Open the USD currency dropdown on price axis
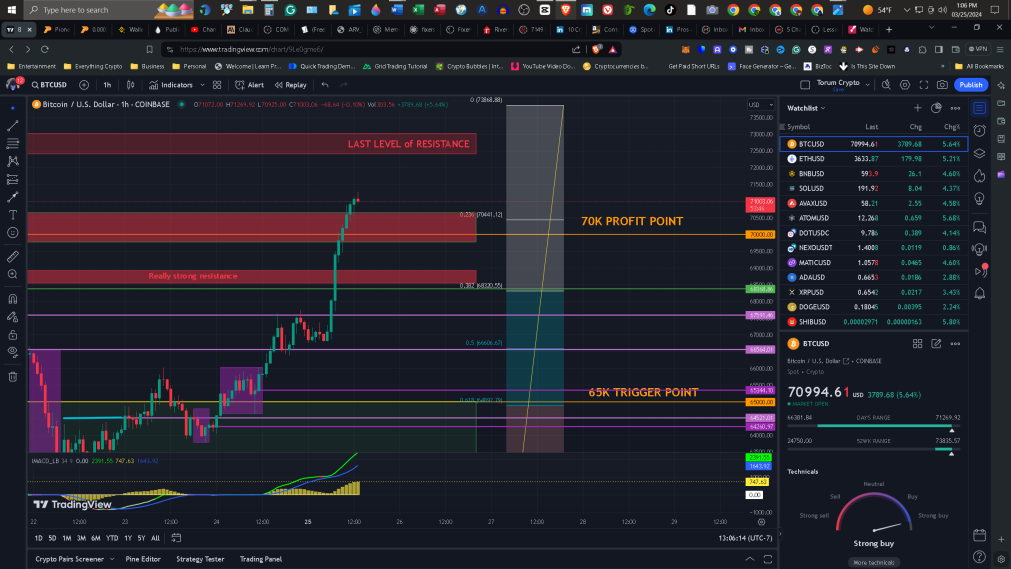The width and height of the screenshot is (1011, 569). point(760,105)
